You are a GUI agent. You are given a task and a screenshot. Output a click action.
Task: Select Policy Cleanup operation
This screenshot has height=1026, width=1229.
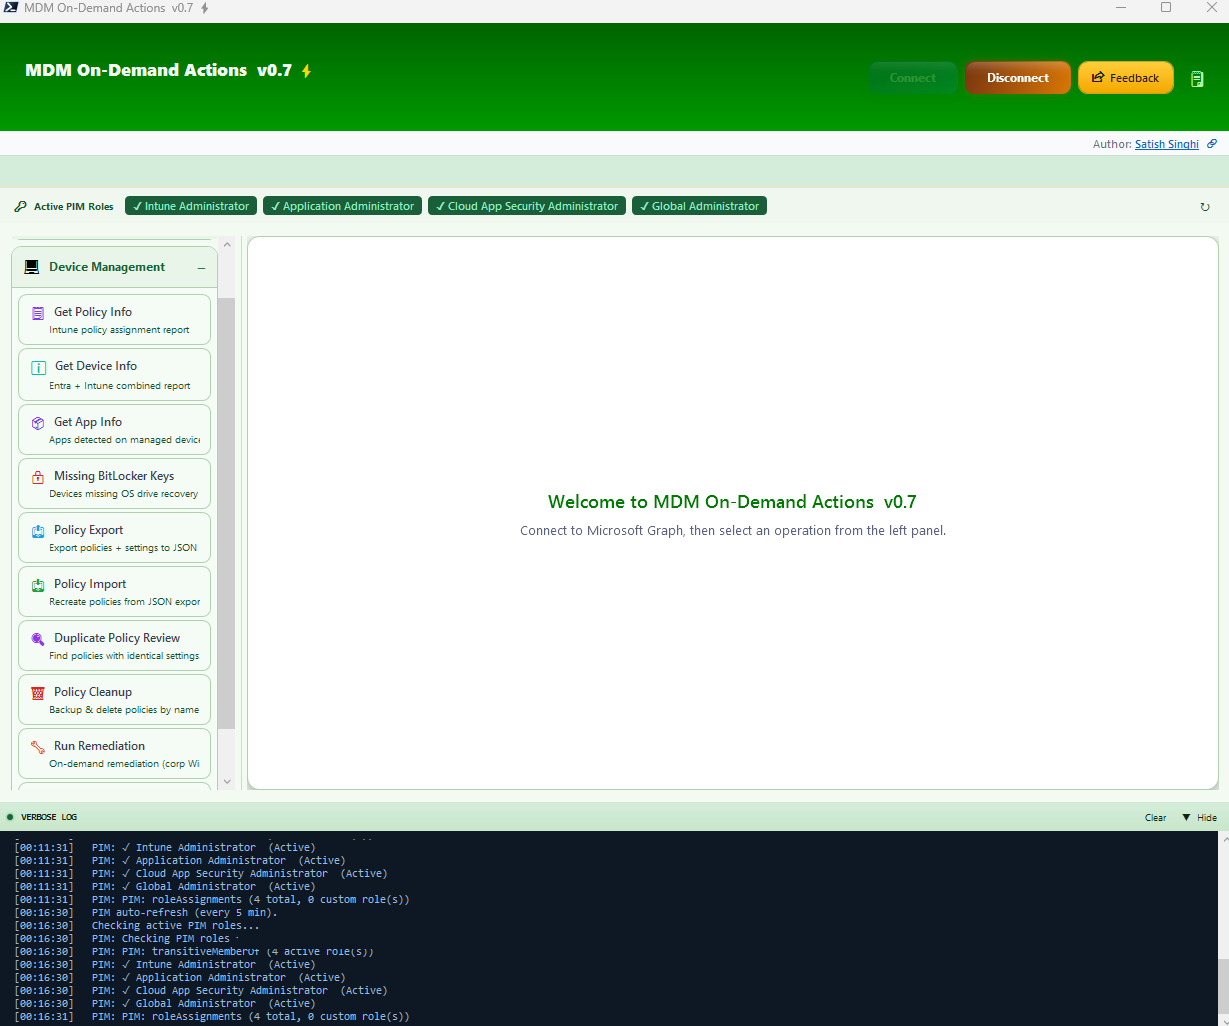[115, 699]
